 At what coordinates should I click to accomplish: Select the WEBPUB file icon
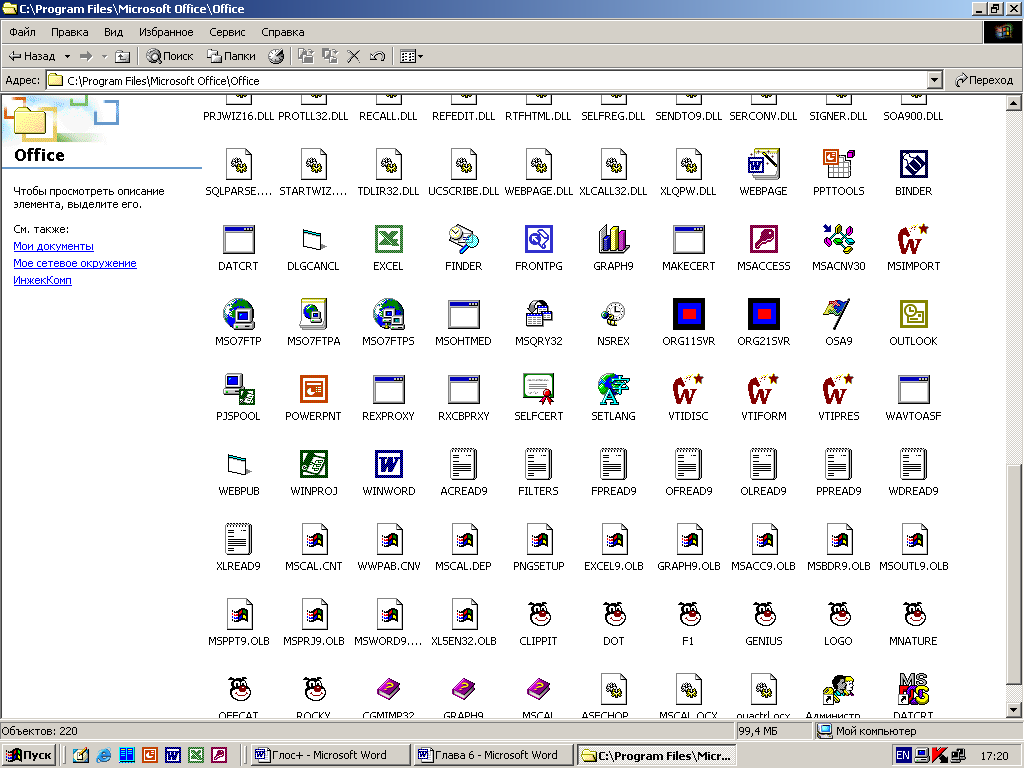(x=238, y=464)
